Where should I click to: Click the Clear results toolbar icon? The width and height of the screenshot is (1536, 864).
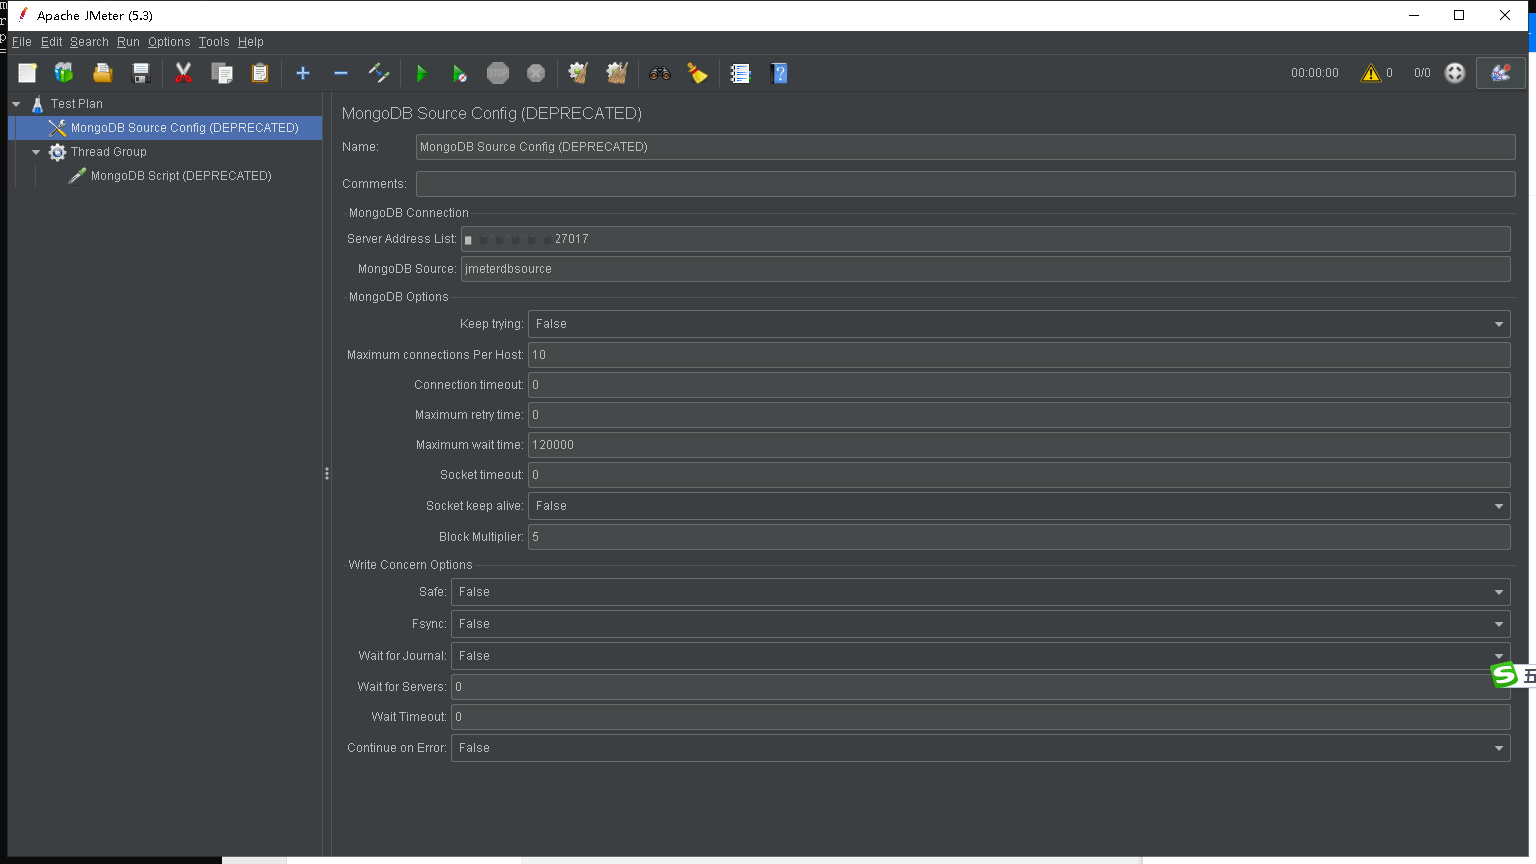(578, 73)
